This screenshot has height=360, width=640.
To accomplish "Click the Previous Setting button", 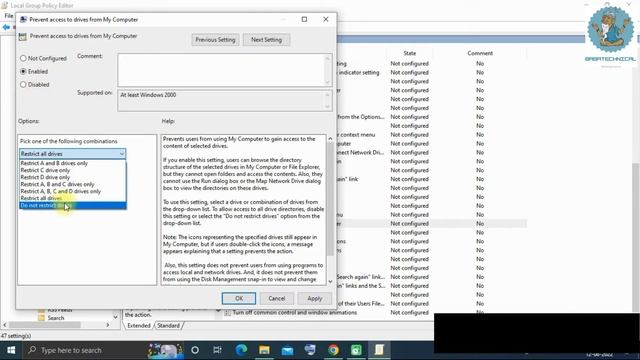I will 215,40.
